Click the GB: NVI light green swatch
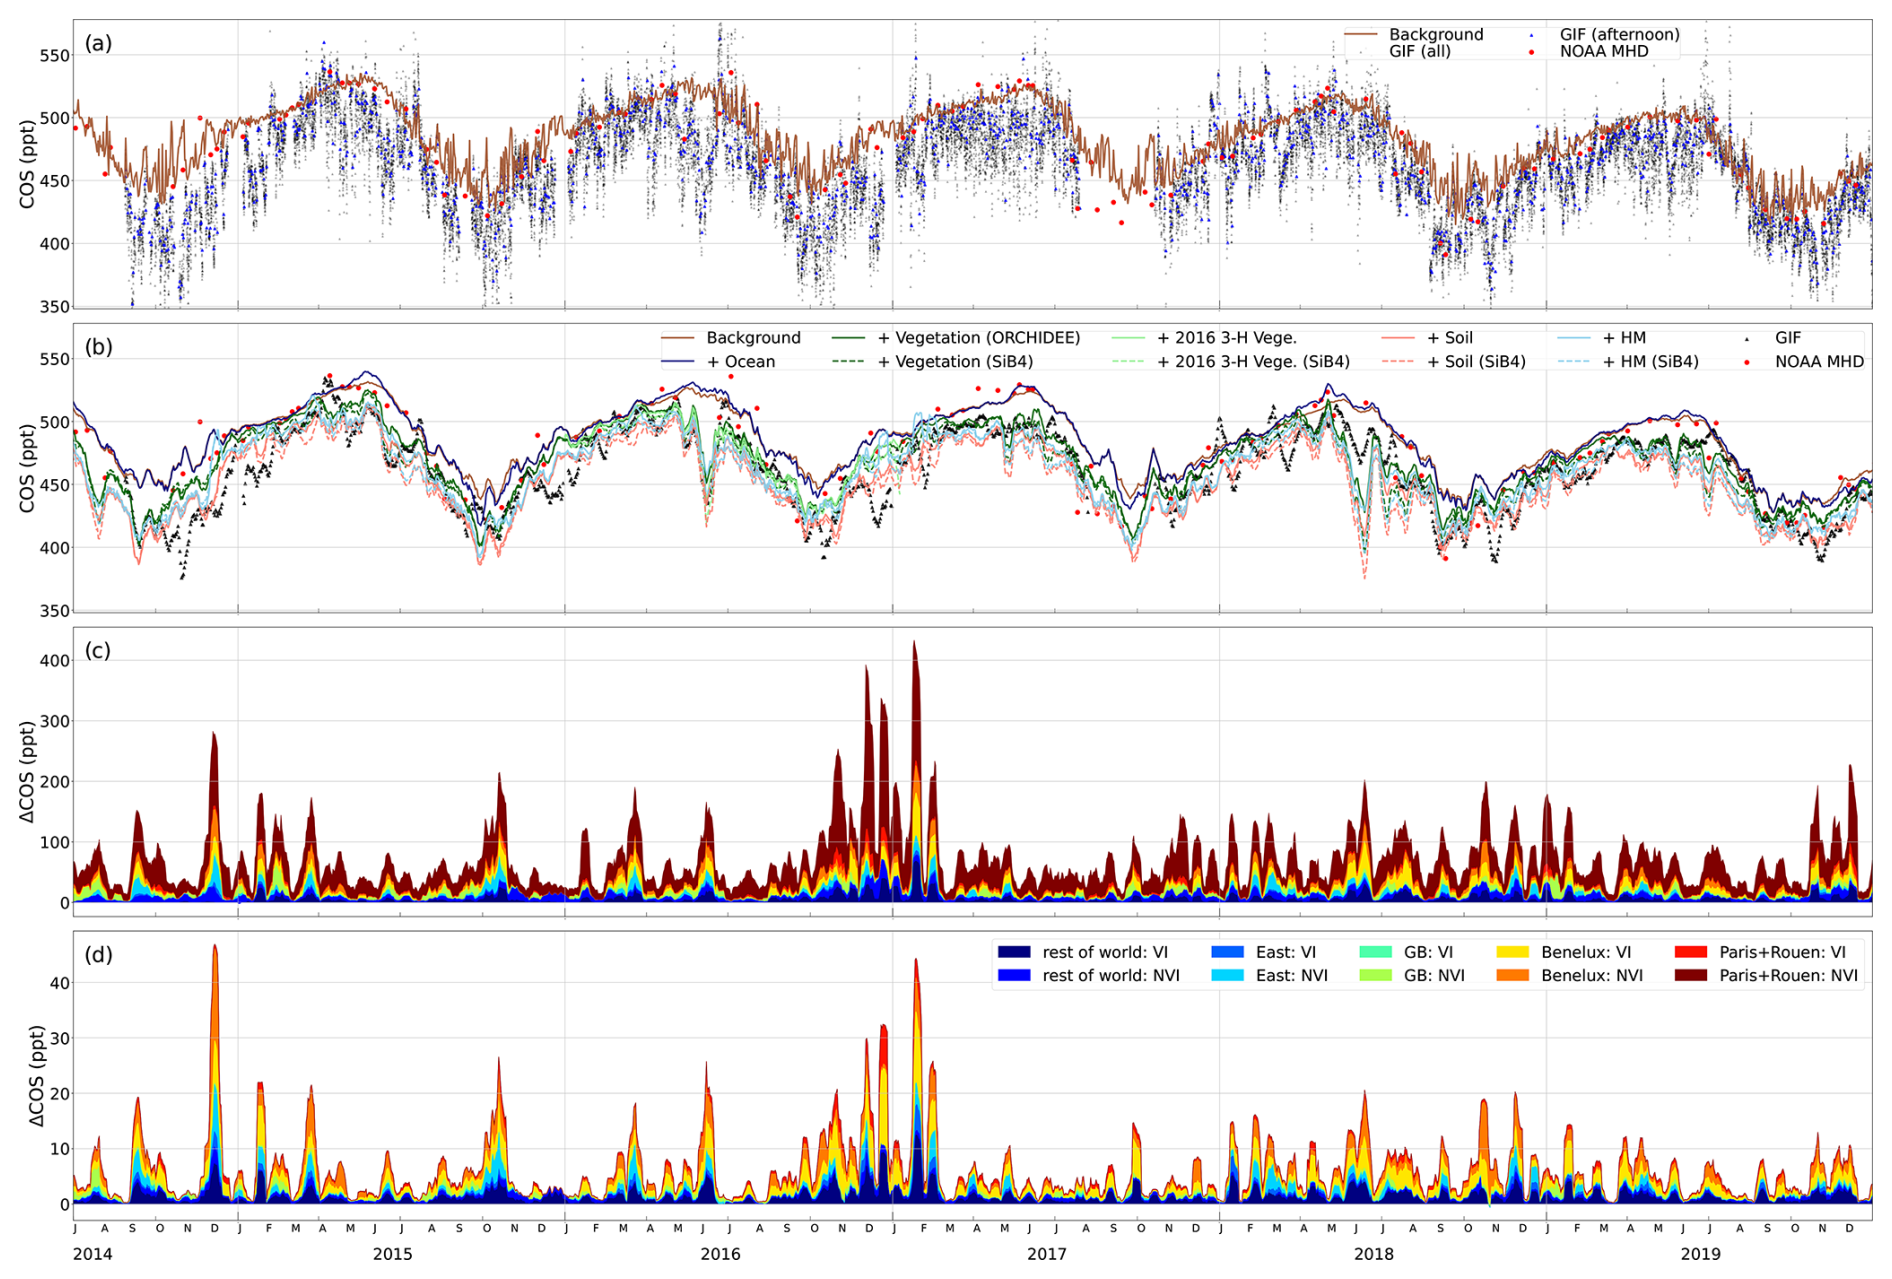The width and height of the screenshot is (1892, 1279). pyautogui.click(x=1376, y=975)
